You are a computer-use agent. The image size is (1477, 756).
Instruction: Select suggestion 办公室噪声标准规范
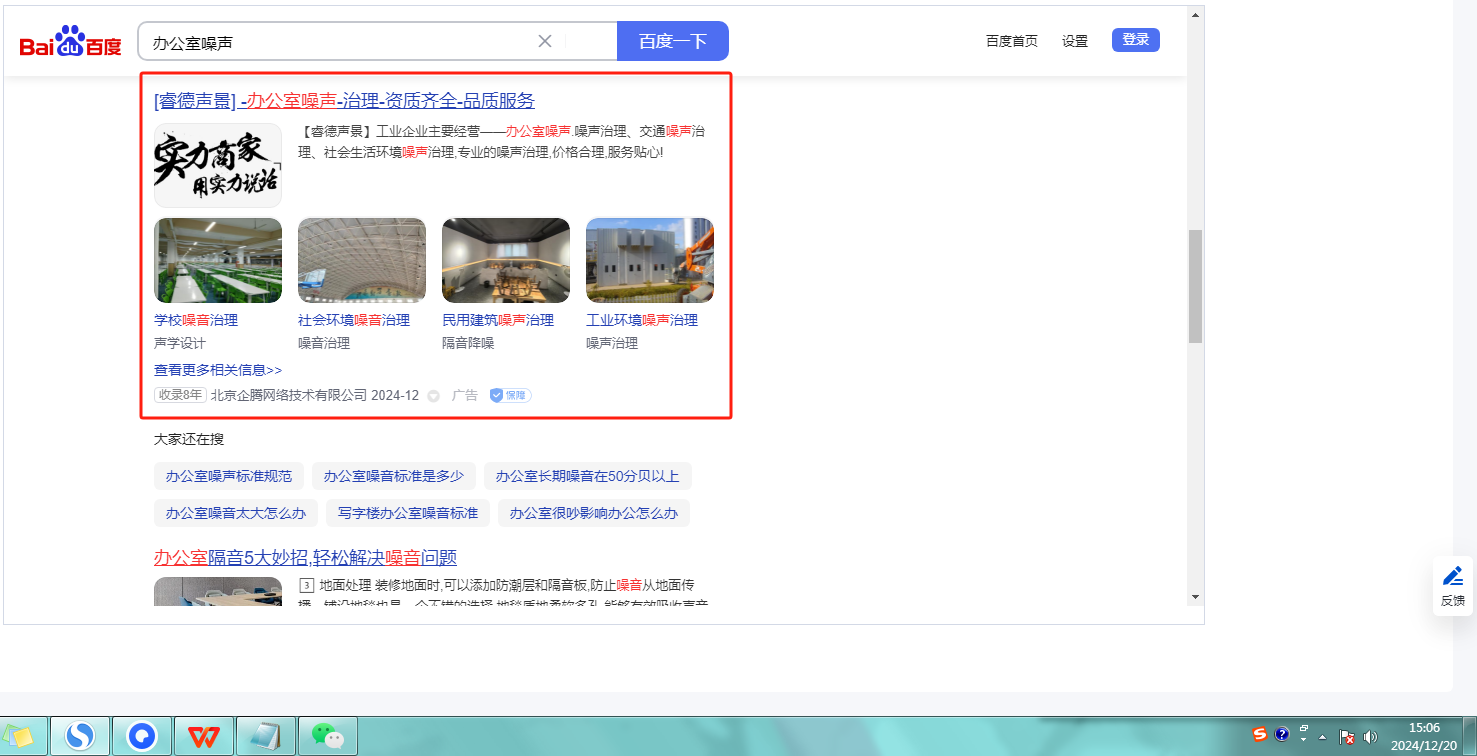[x=229, y=476]
